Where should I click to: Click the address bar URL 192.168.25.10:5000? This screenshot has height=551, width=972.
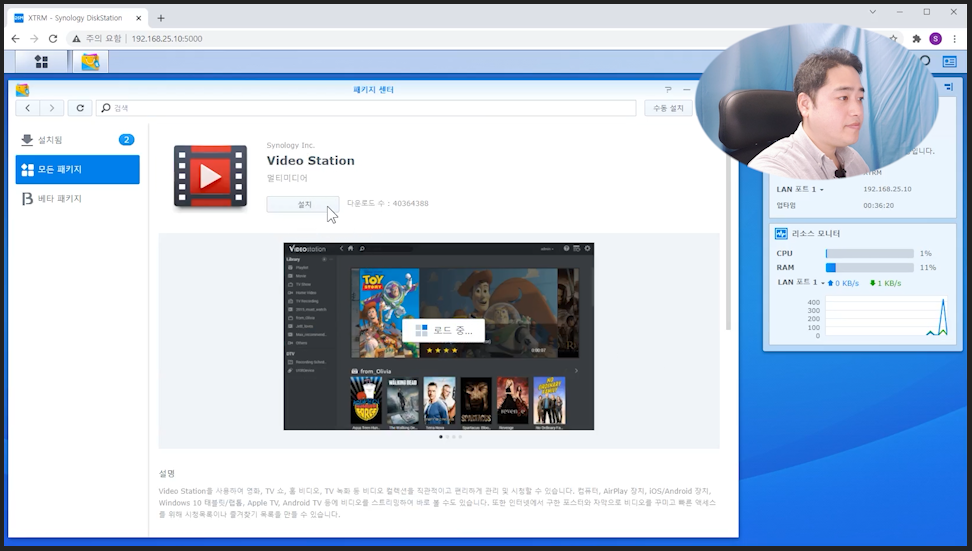(167, 38)
